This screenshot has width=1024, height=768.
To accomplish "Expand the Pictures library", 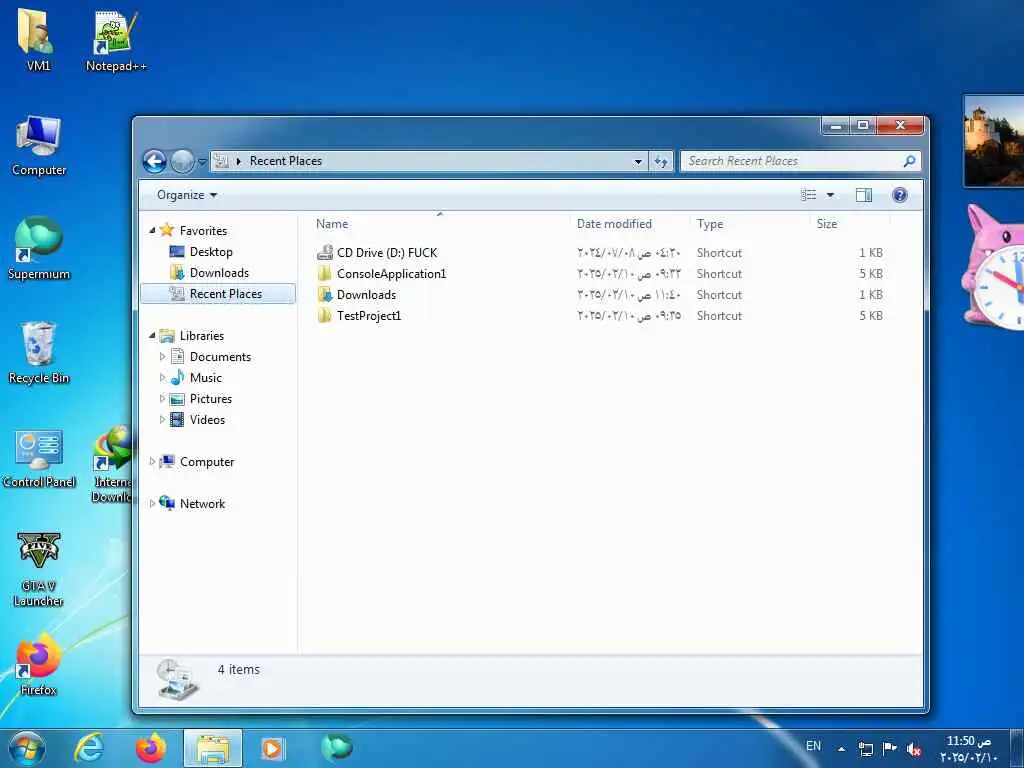I will point(162,398).
